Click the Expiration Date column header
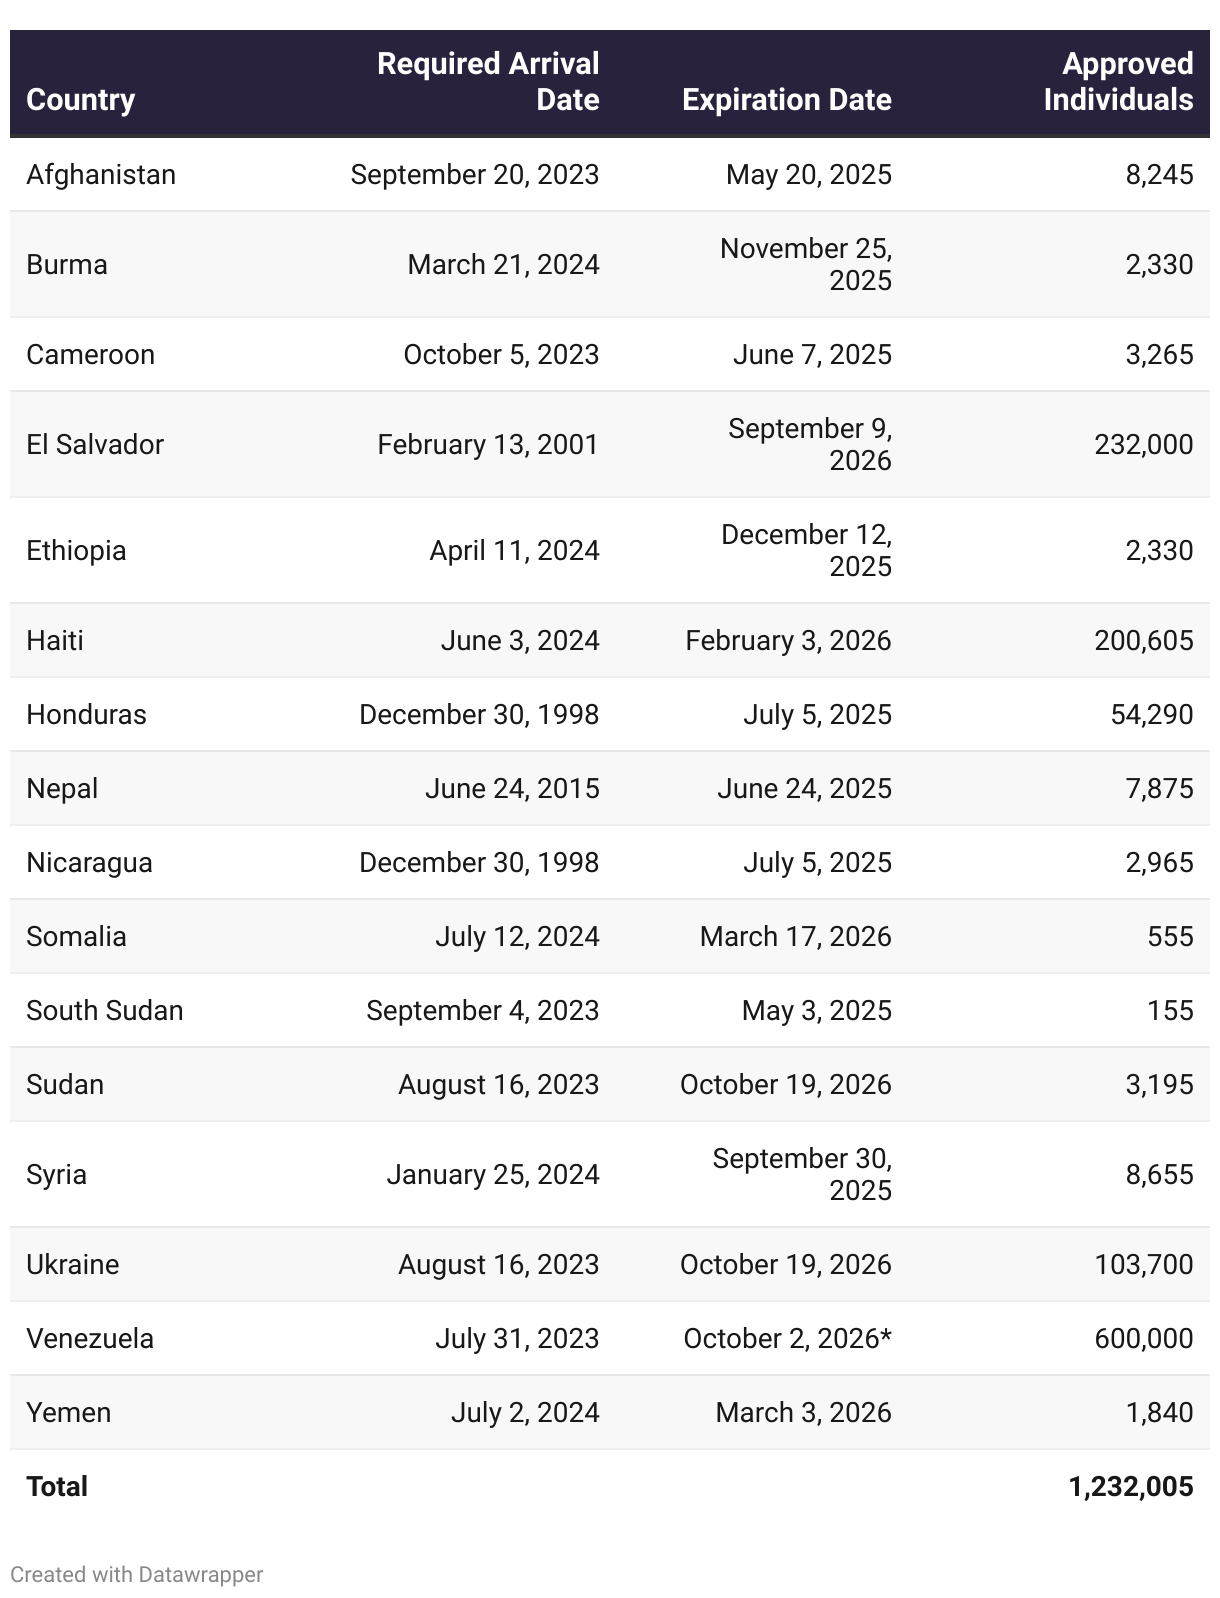The height and width of the screenshot is (1598, 1220). point(786,100)
